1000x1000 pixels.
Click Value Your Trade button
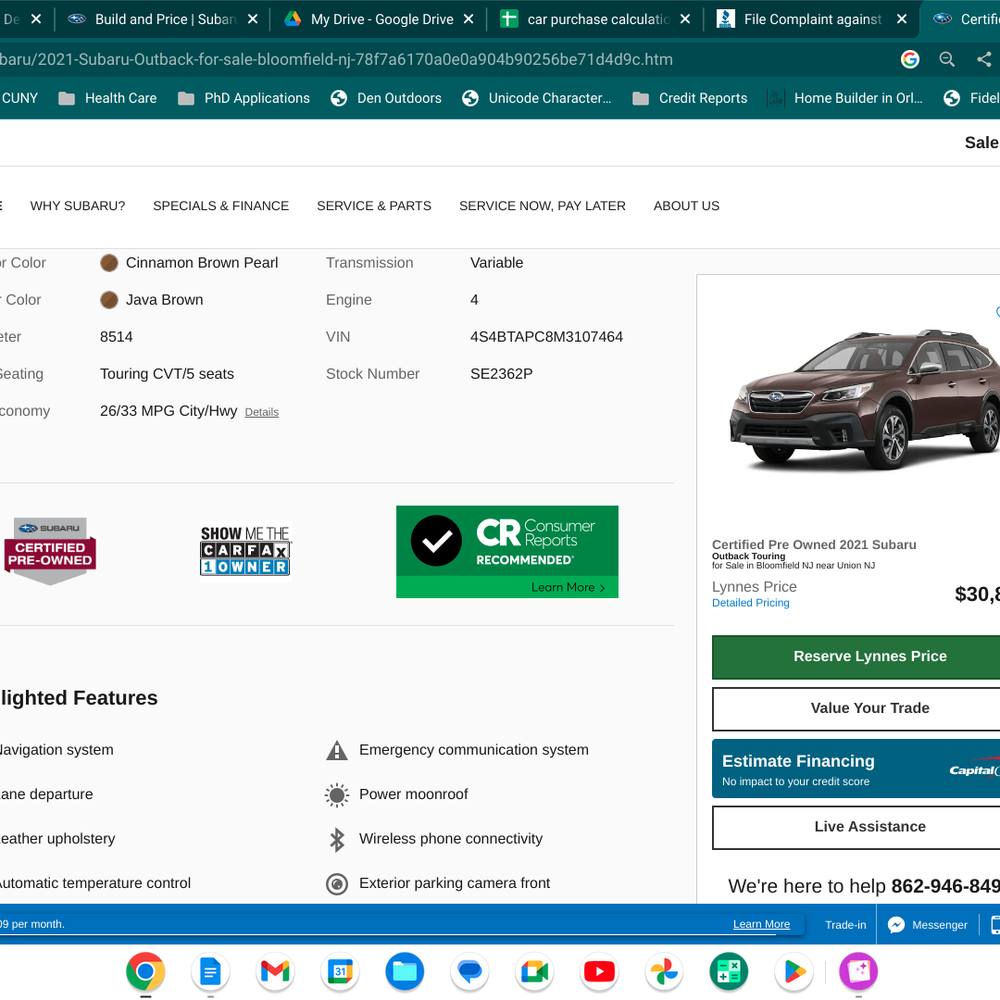(x=856, y=709)
